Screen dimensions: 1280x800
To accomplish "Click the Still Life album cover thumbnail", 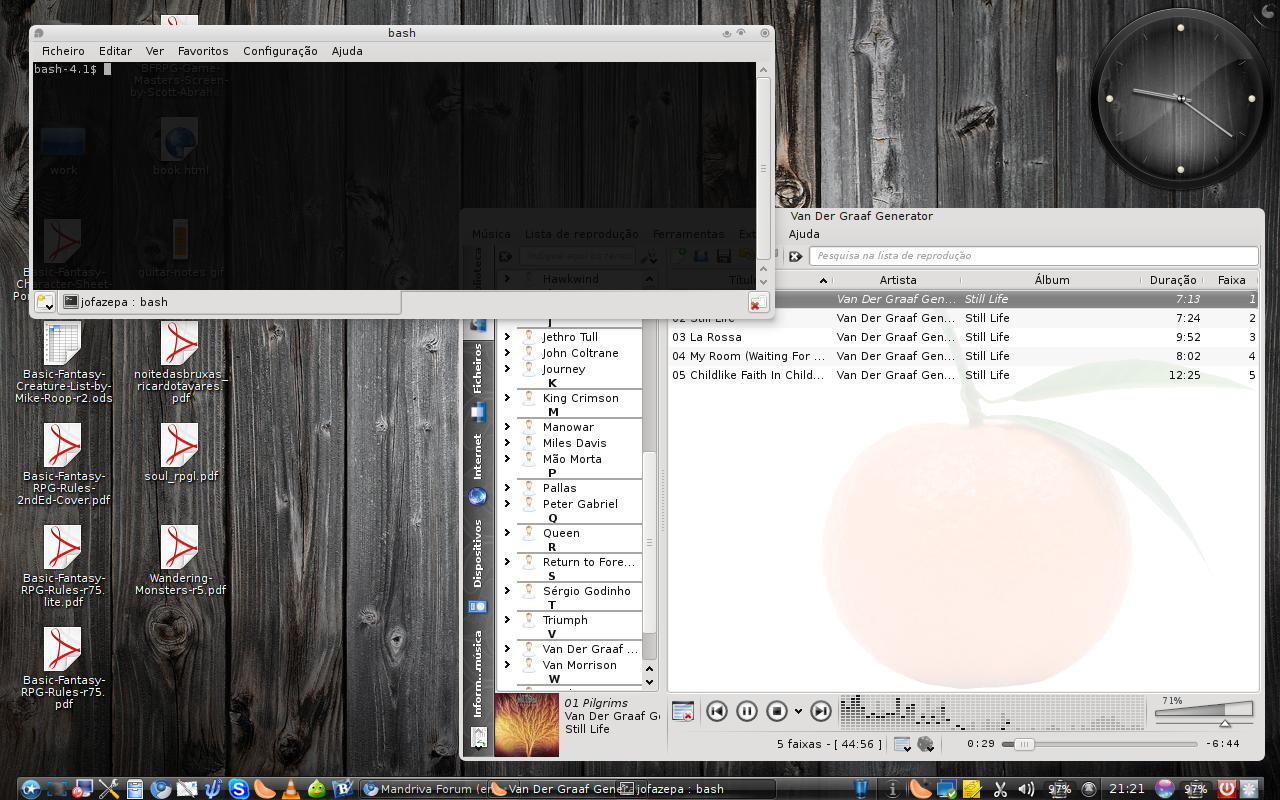I will click(x=527, y=725).
